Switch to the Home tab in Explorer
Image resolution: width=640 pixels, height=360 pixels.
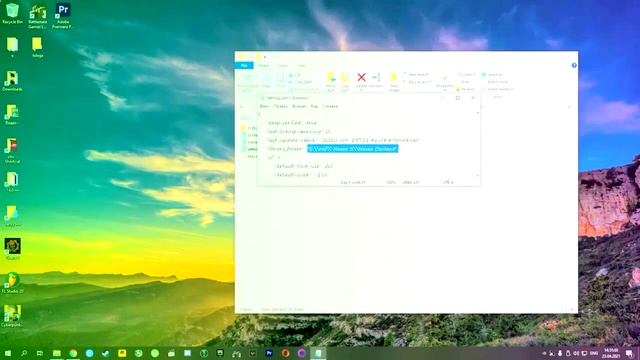263,65
